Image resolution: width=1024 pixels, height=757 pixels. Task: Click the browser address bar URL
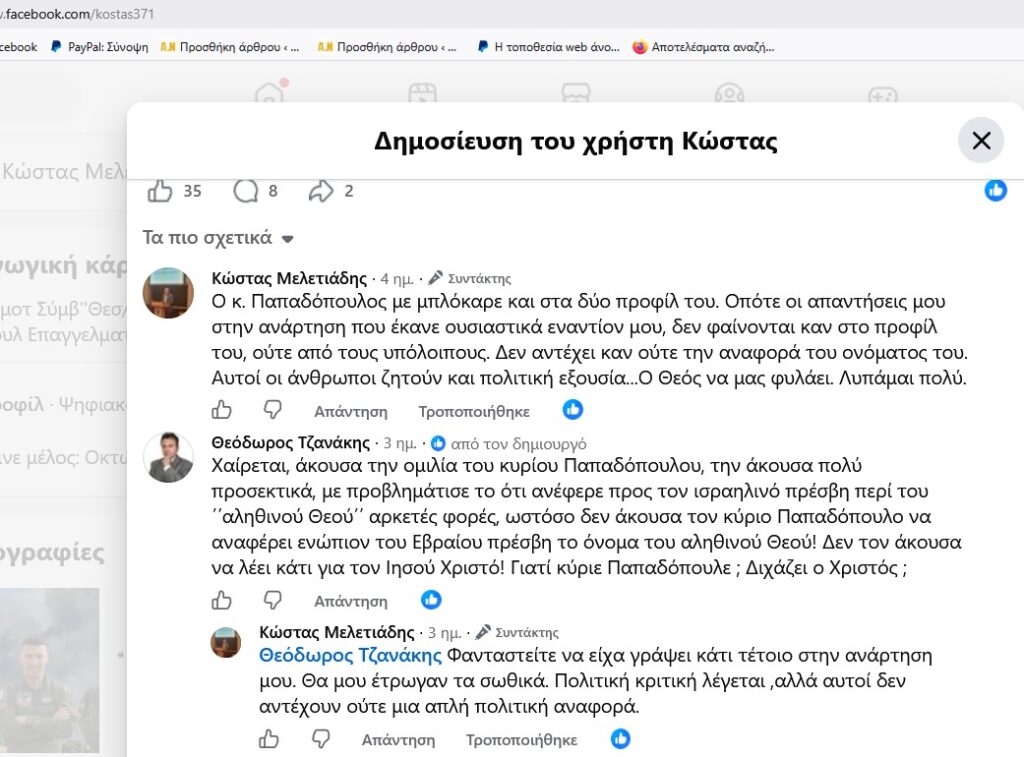[x=77, y=14]
